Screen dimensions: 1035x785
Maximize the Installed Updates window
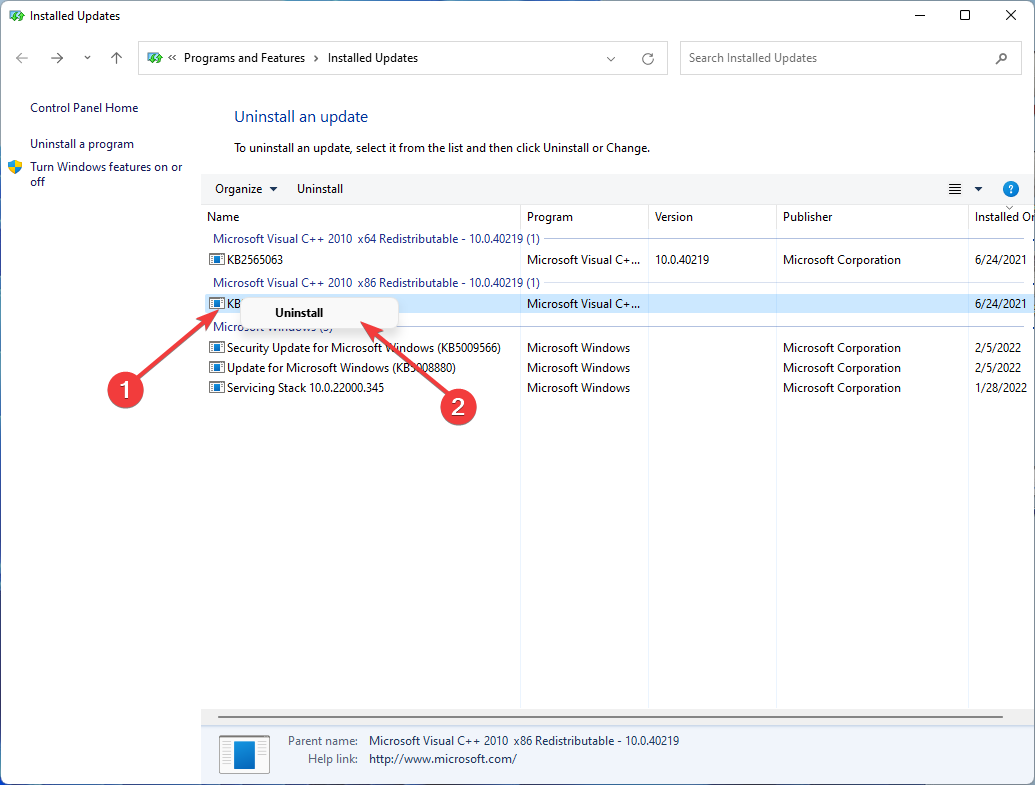965,15
